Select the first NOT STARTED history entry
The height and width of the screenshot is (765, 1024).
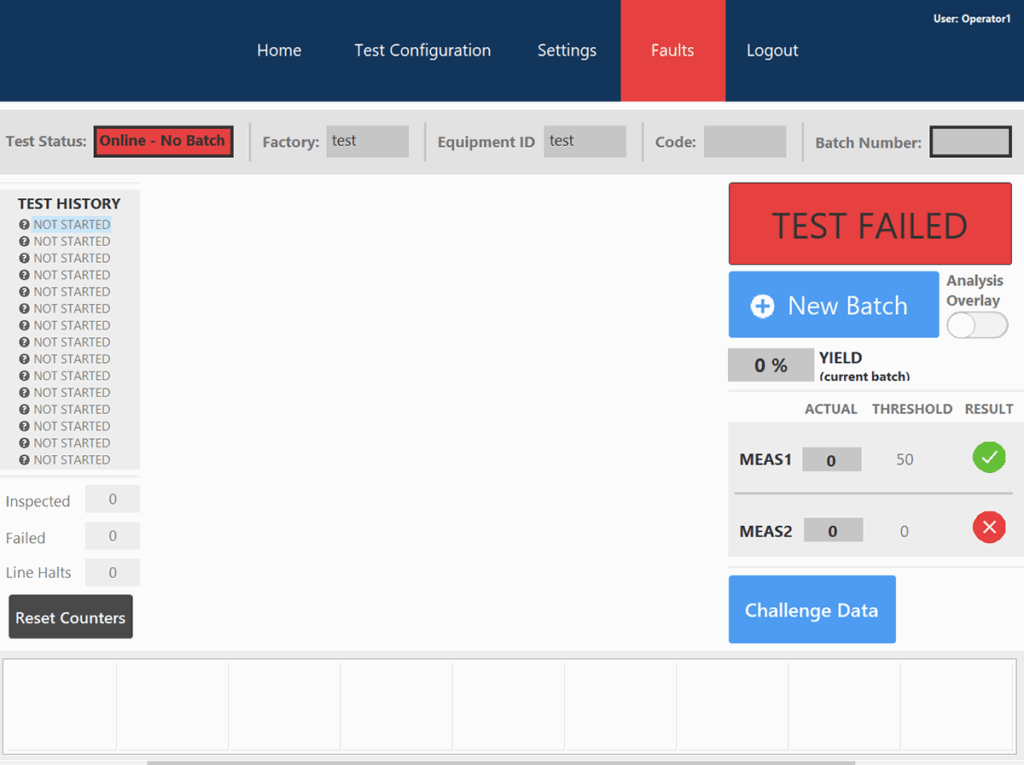click(x=72, y=225)
